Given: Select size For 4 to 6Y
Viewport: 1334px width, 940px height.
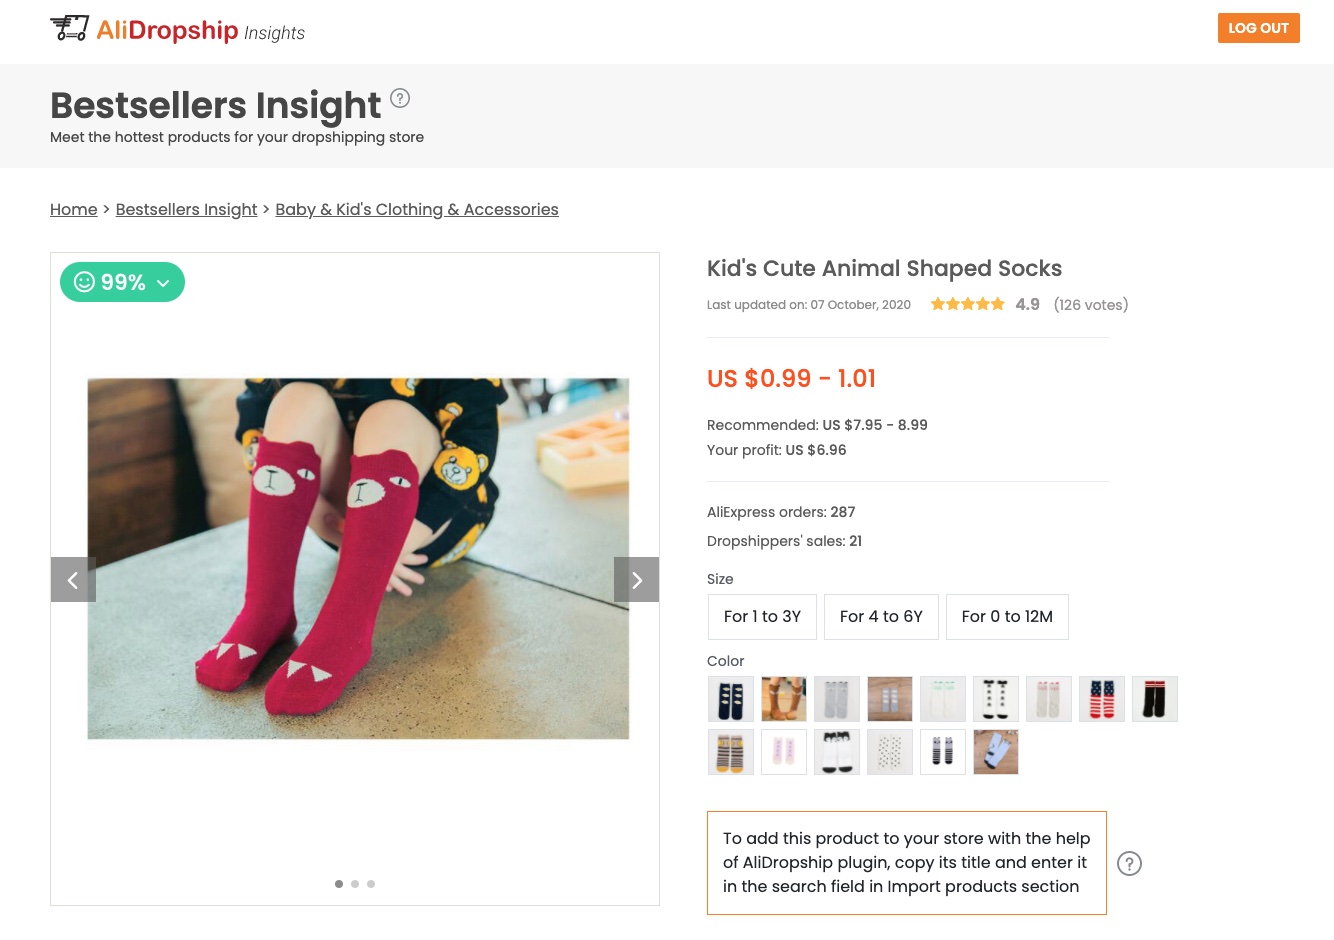Looking at the screenshot, I should point(881,617).
